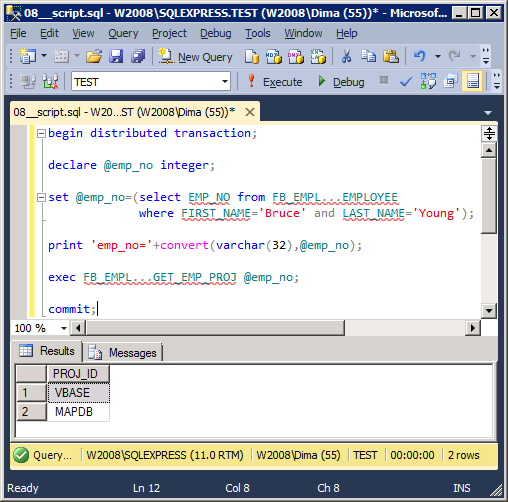Click the Paste clipboard icon
508x502 pixels.
391,56
